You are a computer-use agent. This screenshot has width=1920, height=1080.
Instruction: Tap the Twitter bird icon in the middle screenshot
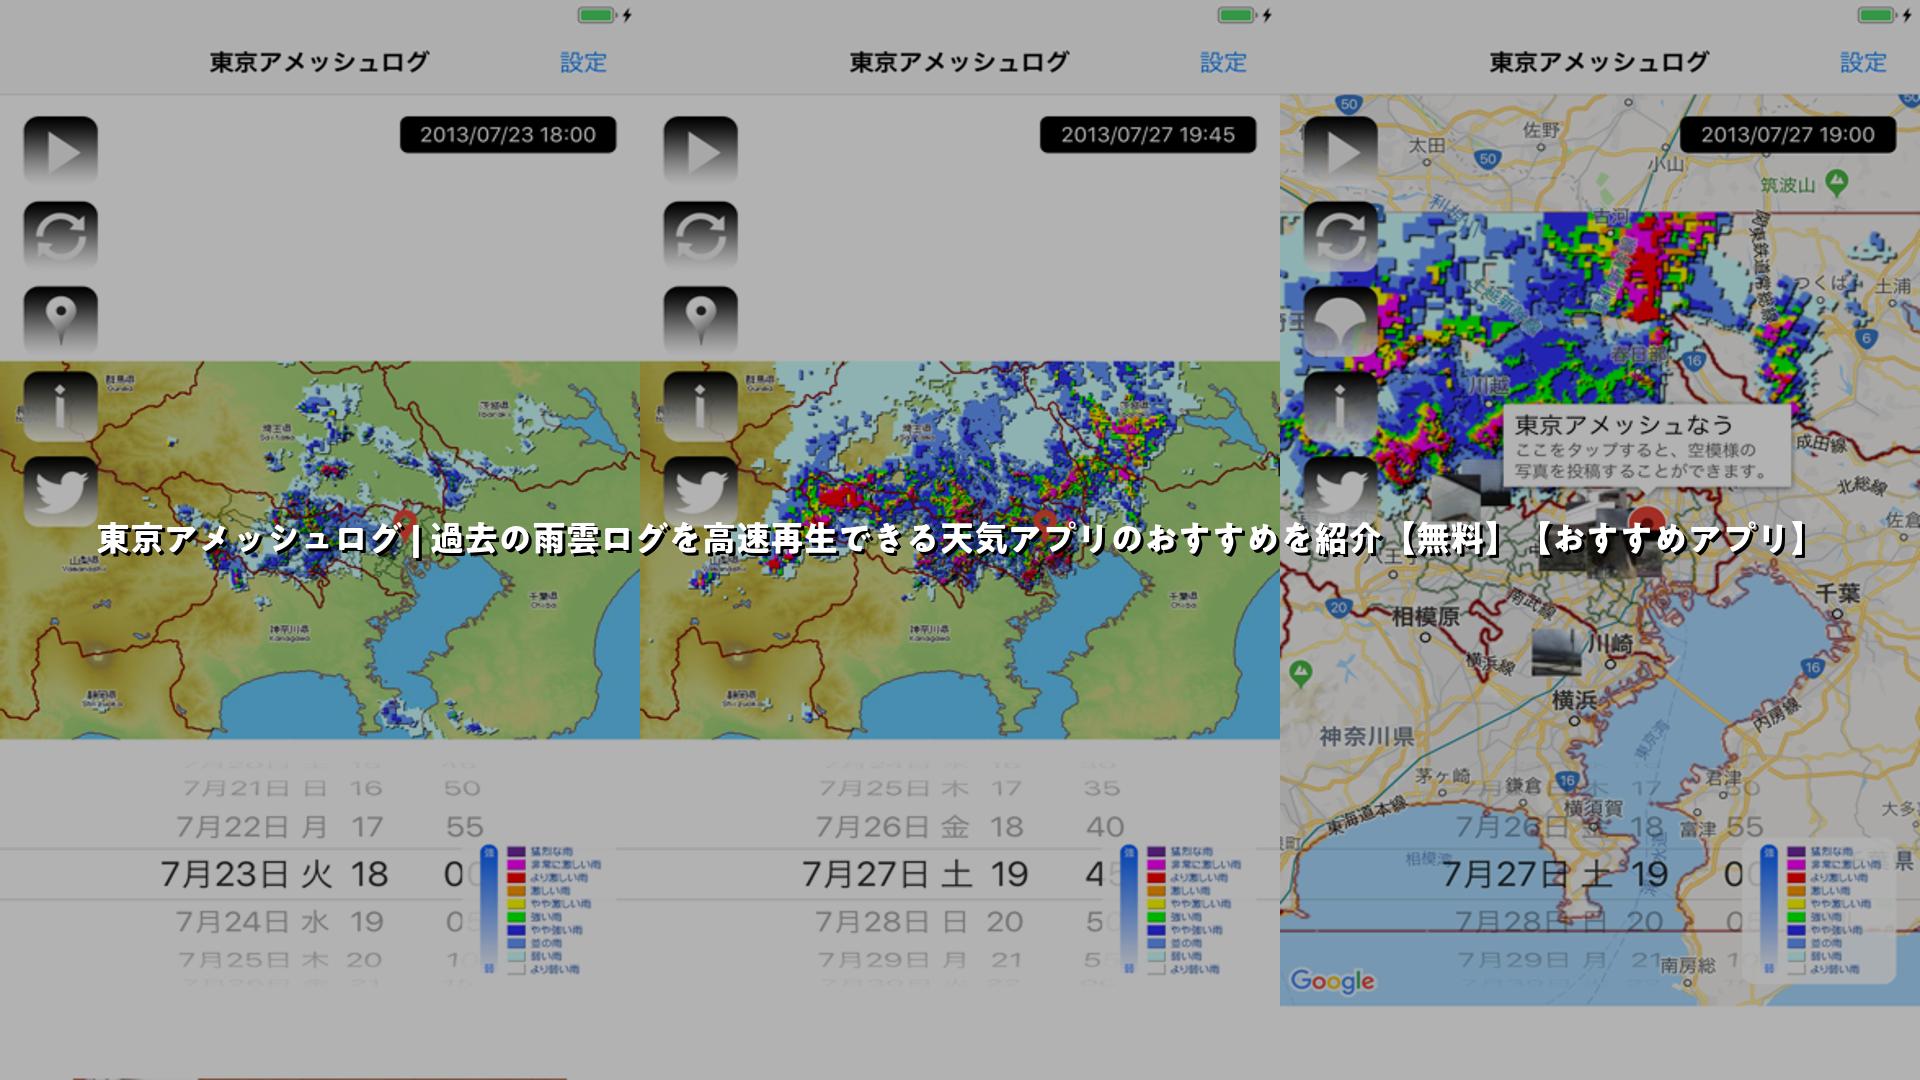pyautogui.click(x=701, y=491)
